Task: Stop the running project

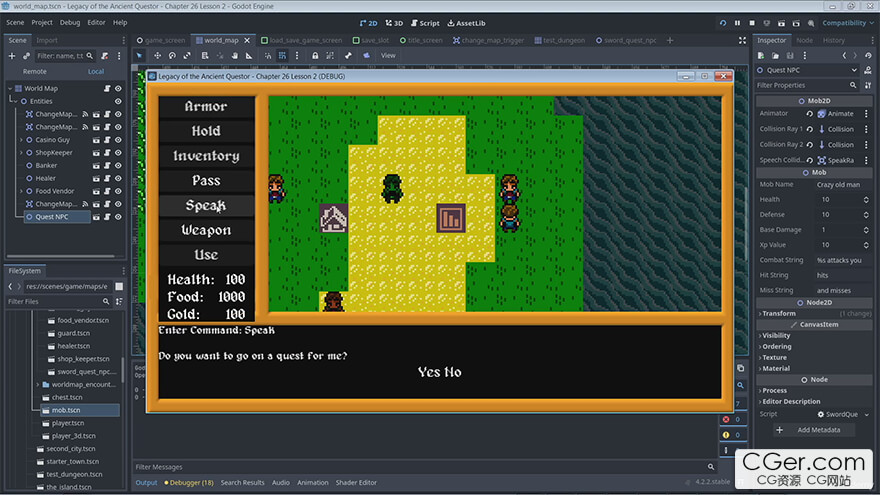Action: click(752, 23)
